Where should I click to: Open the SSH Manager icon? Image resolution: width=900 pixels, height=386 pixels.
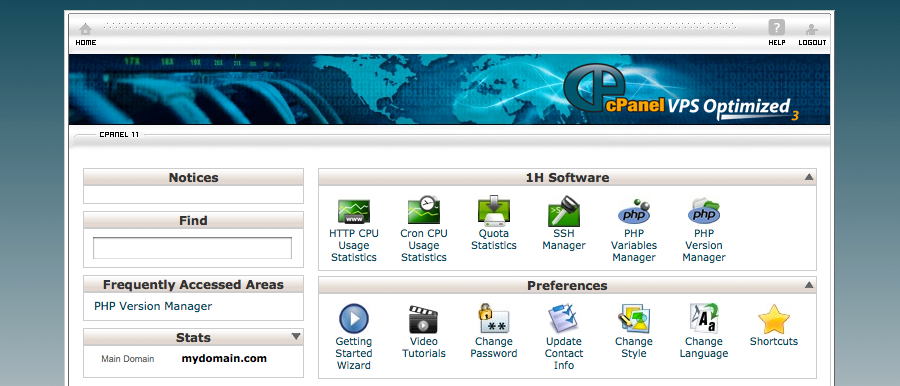tap(564, 211)
